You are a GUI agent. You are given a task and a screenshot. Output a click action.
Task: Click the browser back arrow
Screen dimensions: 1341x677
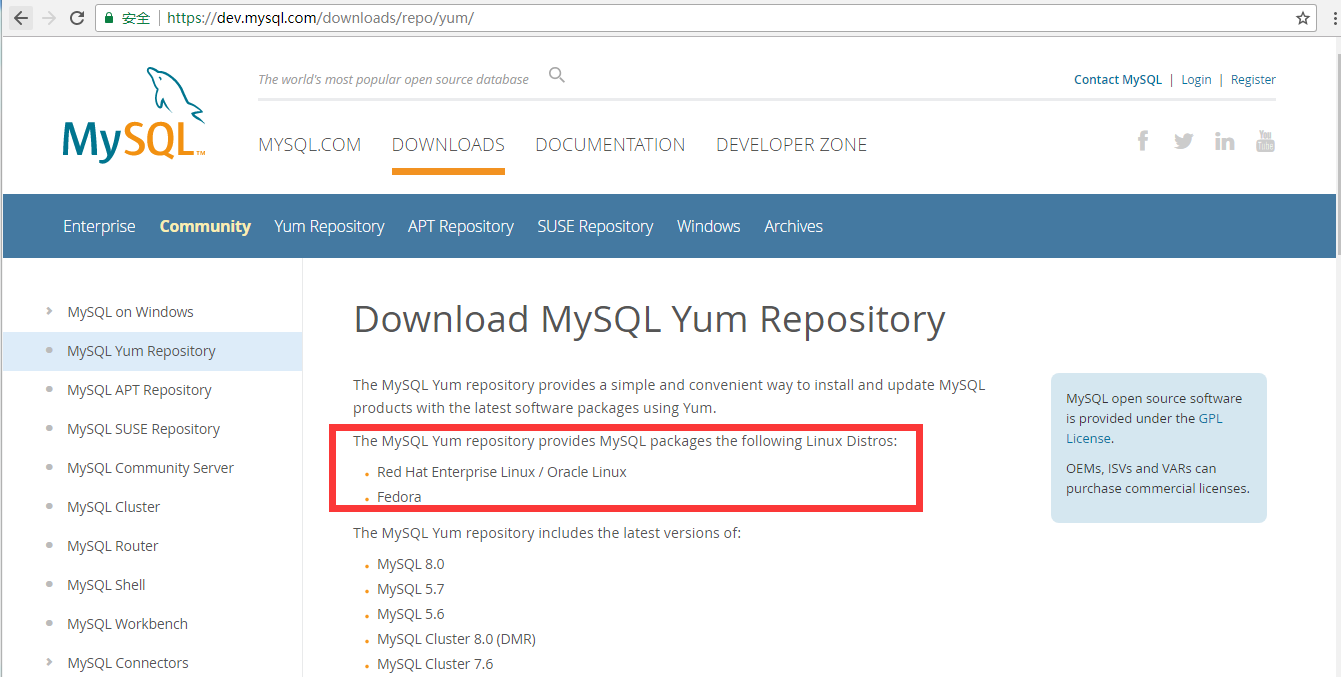(21, 18)
